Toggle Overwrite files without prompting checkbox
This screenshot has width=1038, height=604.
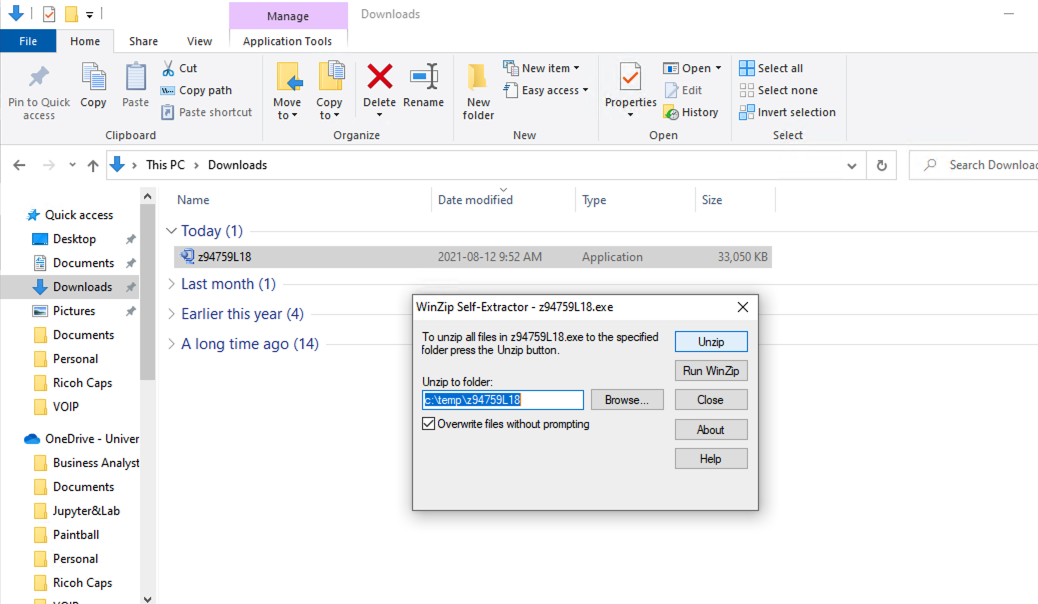click(x=428, y=424)
